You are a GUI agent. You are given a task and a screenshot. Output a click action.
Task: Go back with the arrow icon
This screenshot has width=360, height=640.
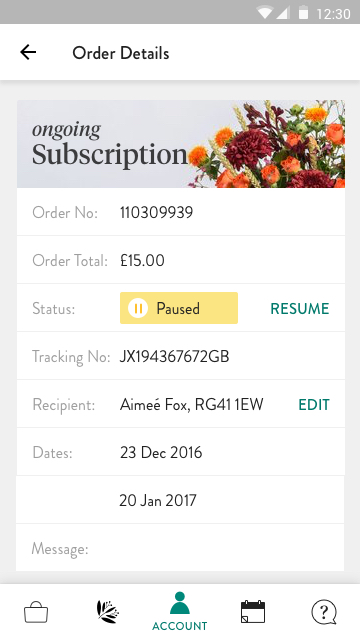click(x=28, y=52)
